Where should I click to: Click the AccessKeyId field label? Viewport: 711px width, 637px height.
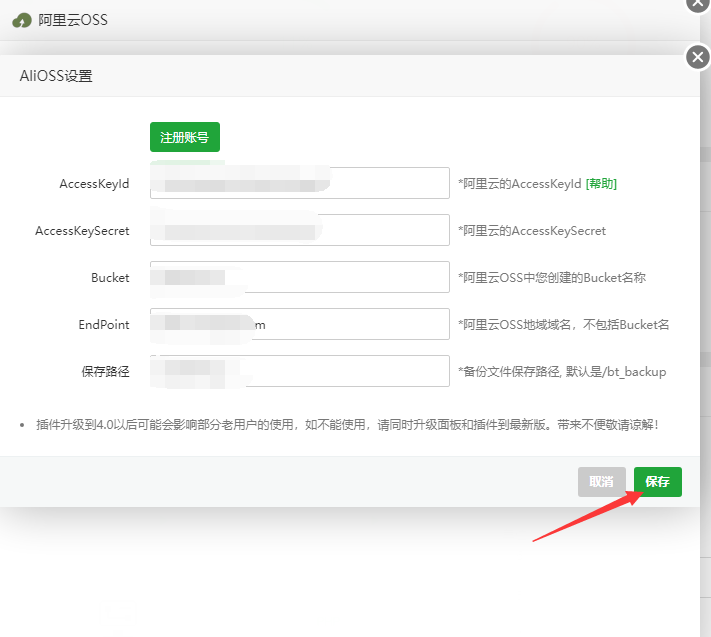(94, 184)
